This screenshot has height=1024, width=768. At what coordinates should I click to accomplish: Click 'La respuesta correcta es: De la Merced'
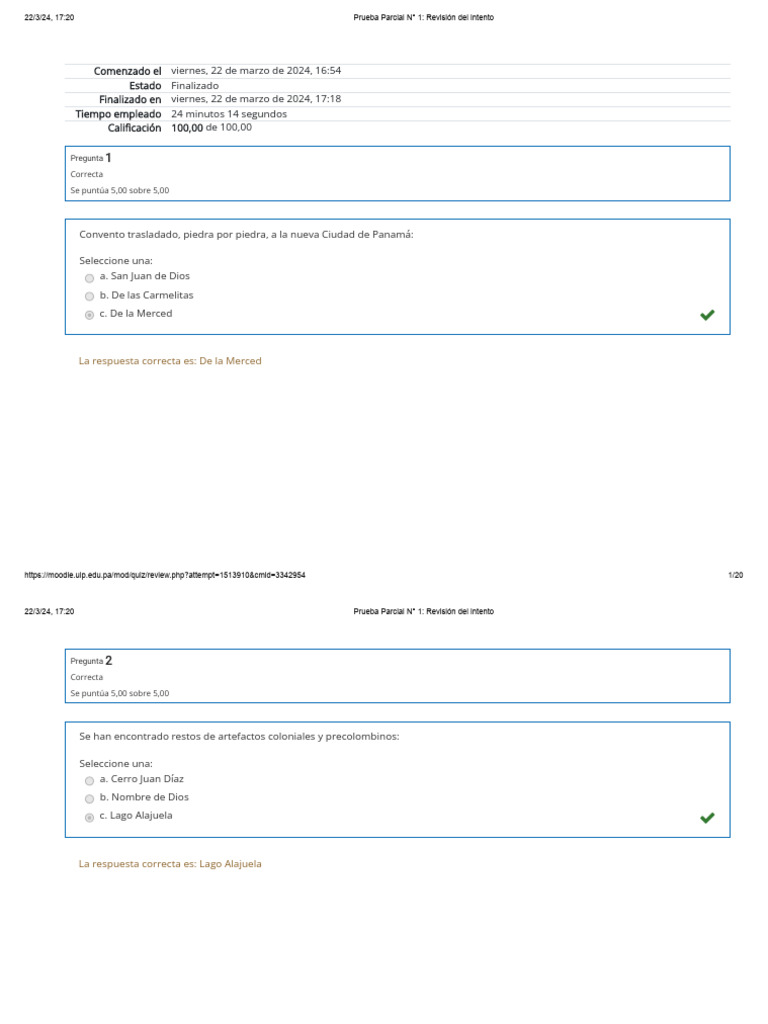[170, 361]
